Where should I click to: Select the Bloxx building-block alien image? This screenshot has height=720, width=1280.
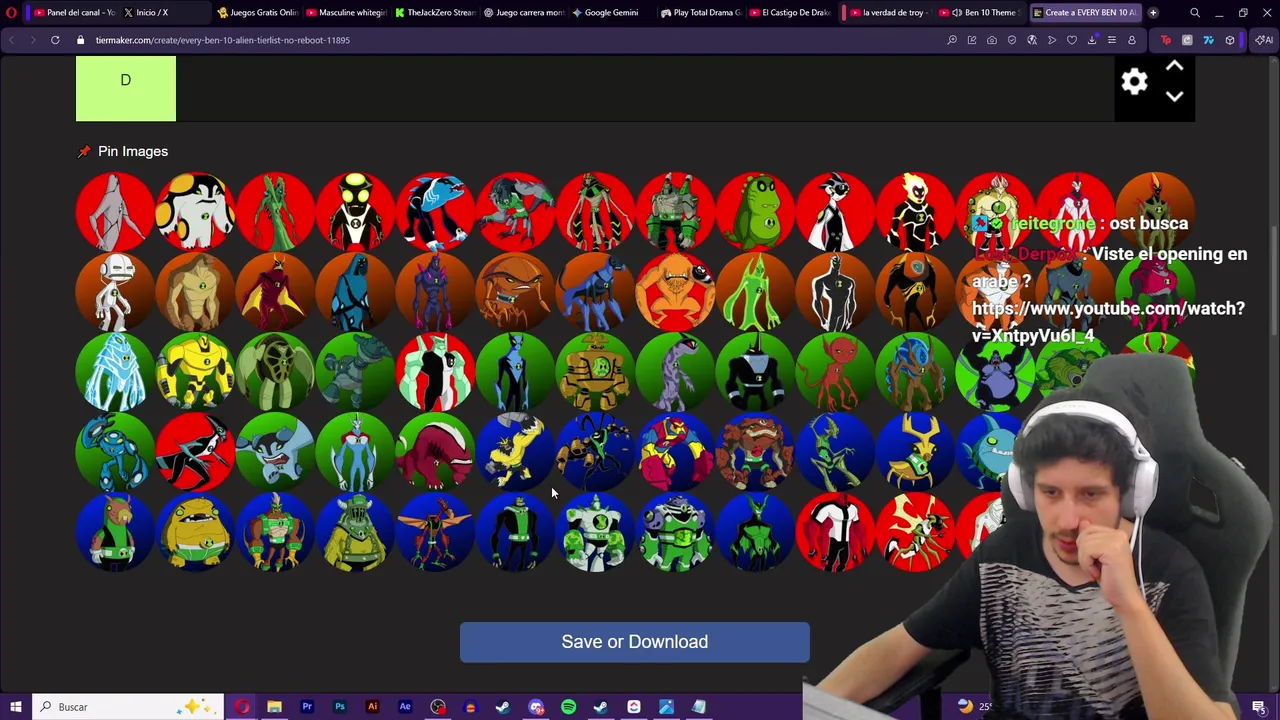676,451
